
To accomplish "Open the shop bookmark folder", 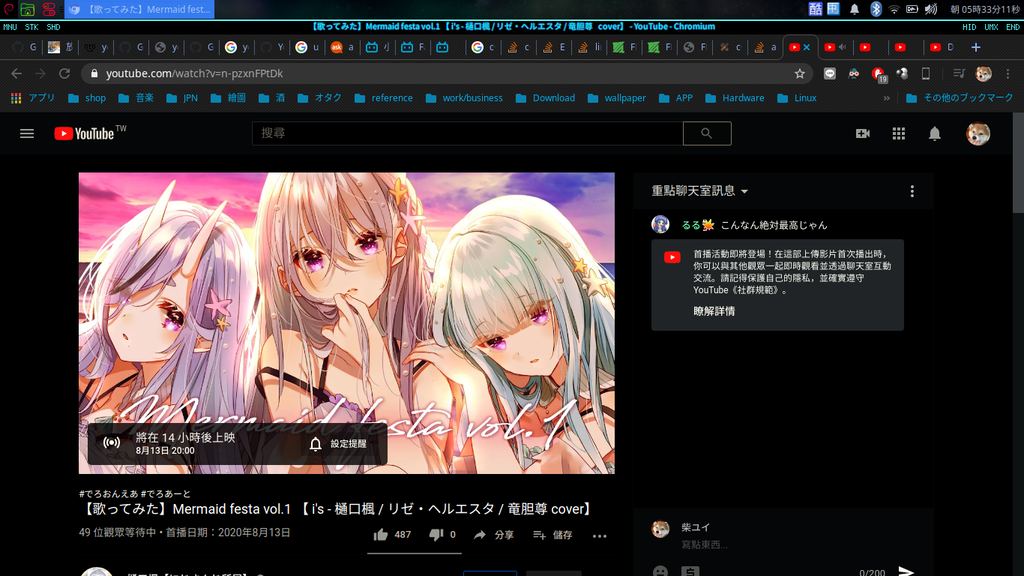I will pyautogui.click(x=87, y=98).
